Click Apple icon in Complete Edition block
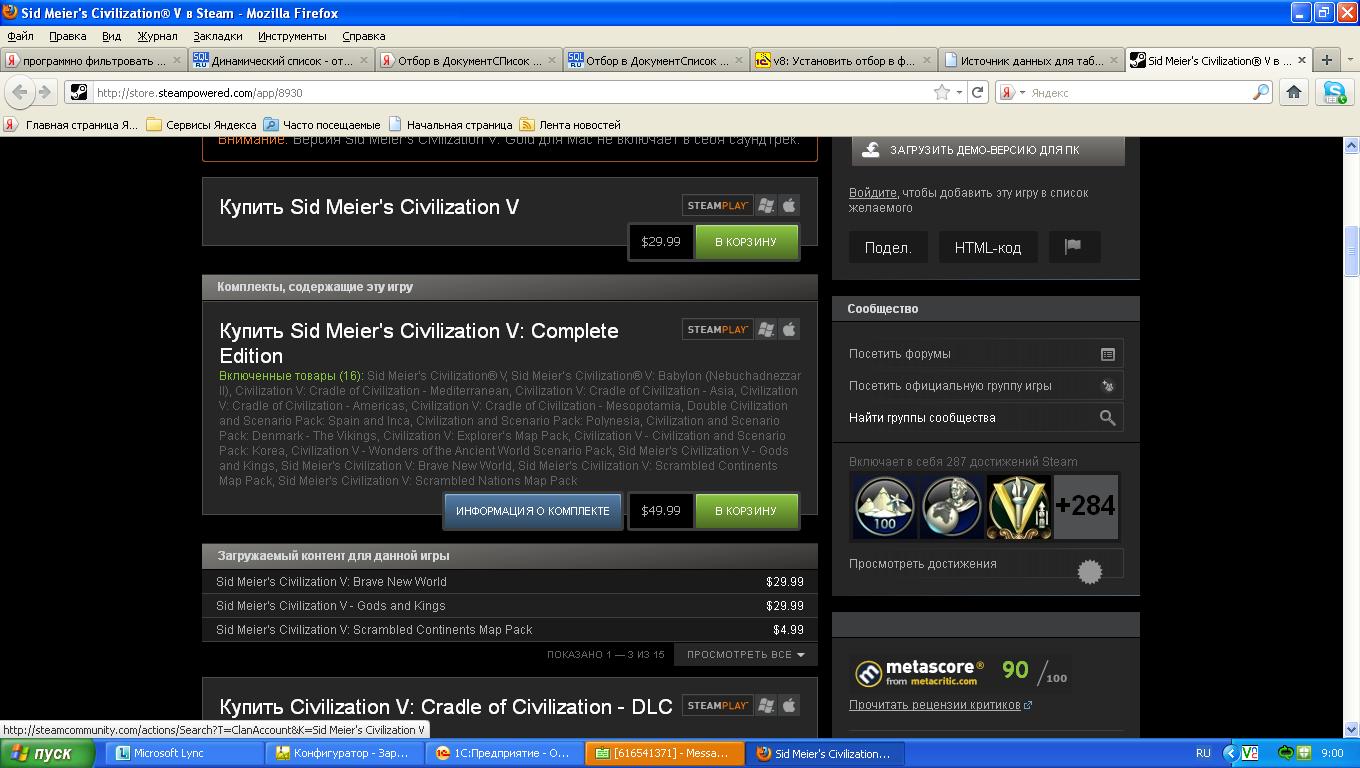1360x768 pixels. point(789,329)
